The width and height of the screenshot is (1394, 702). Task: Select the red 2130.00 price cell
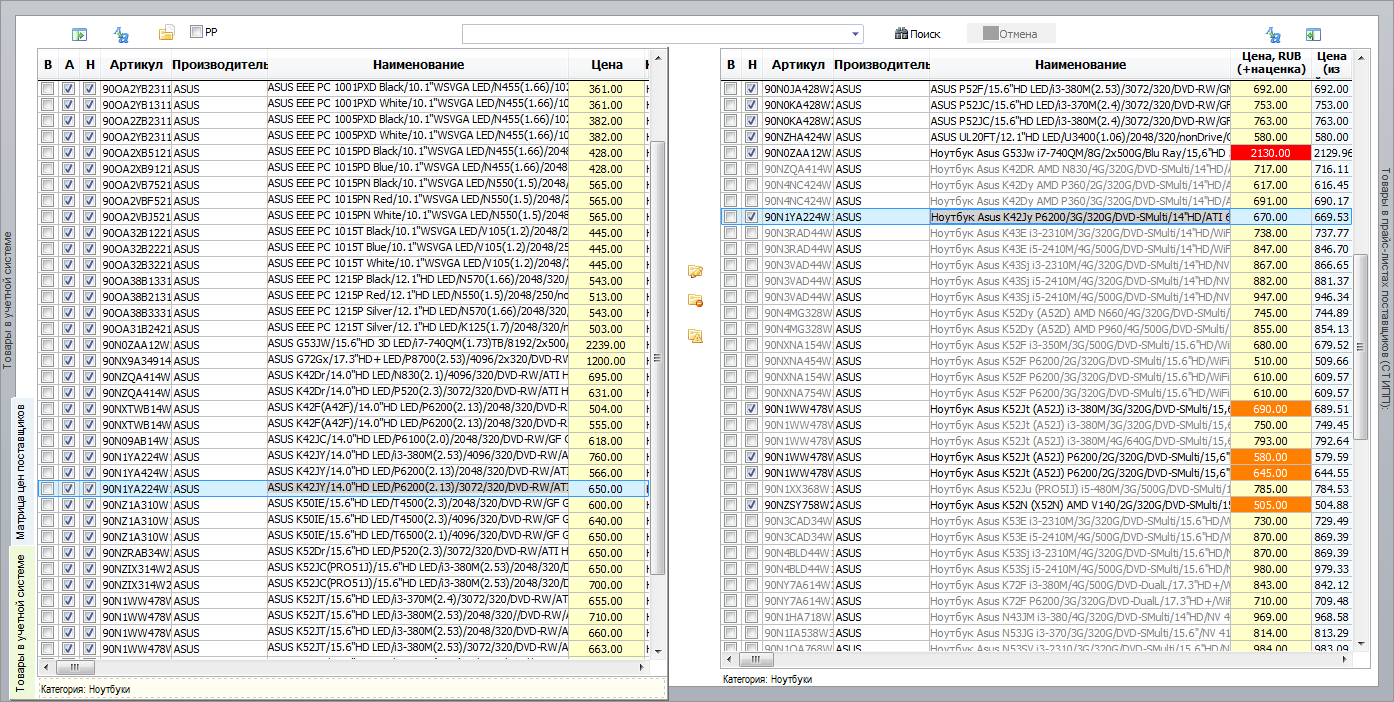(1270, 153)
